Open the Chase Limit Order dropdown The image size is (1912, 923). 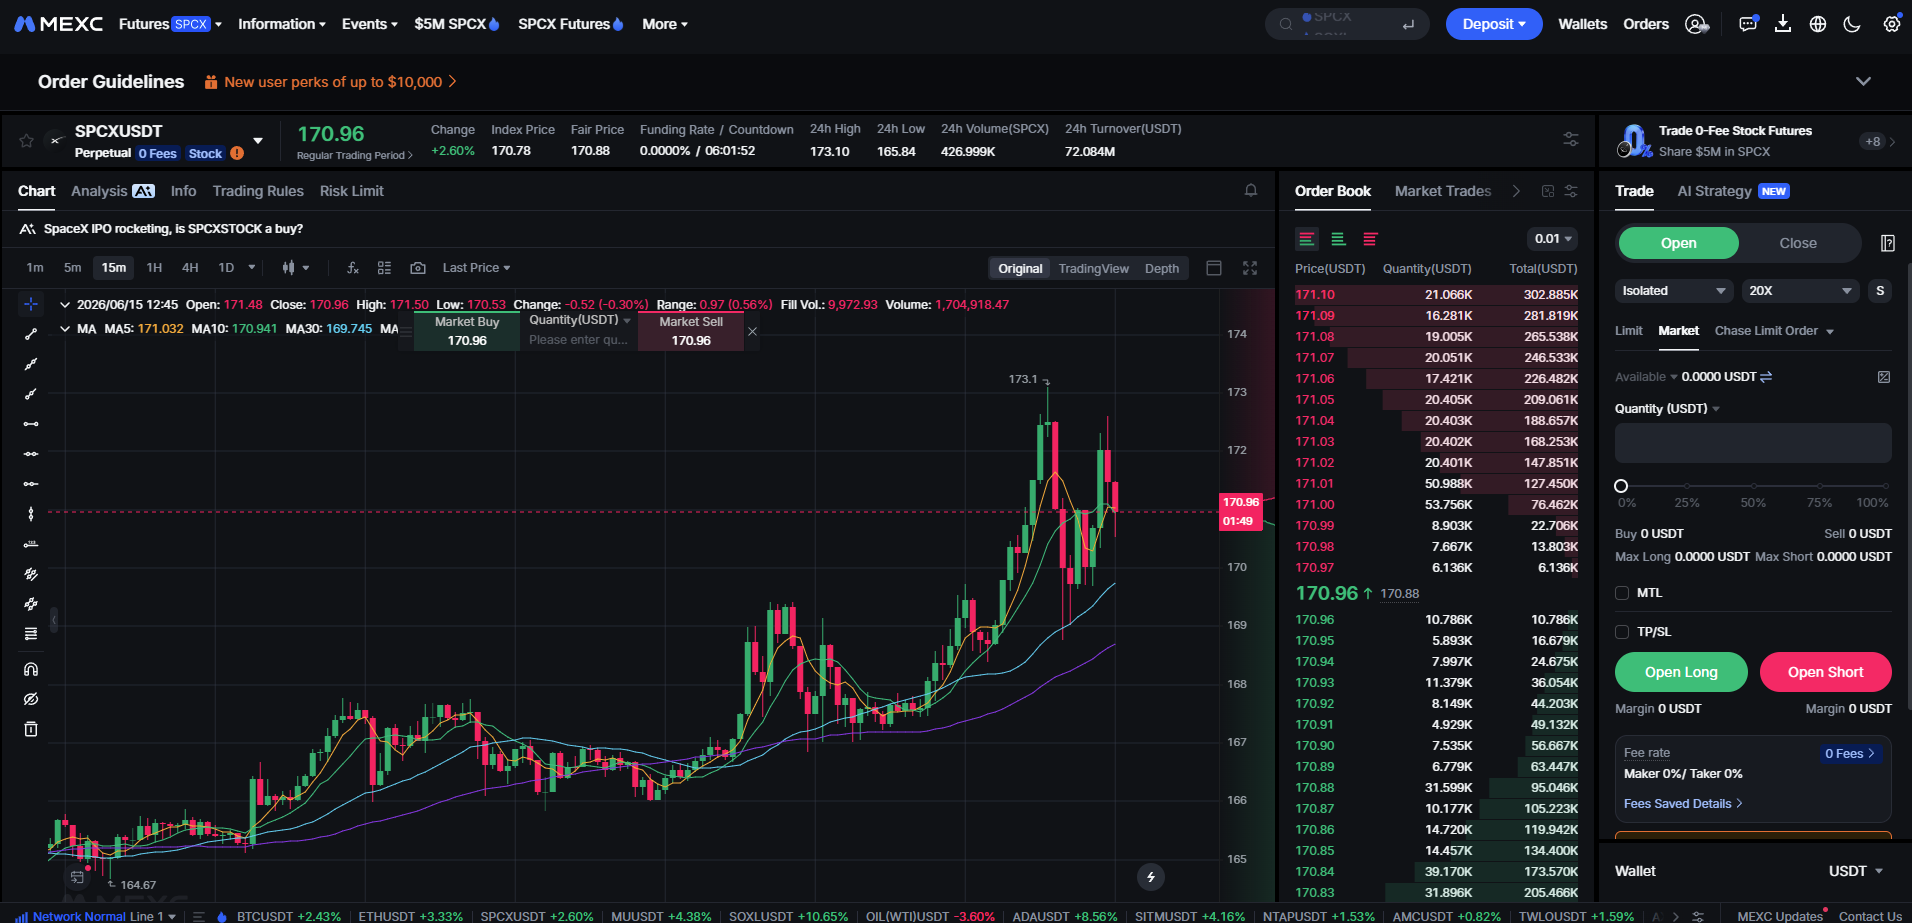point(1774,331)
